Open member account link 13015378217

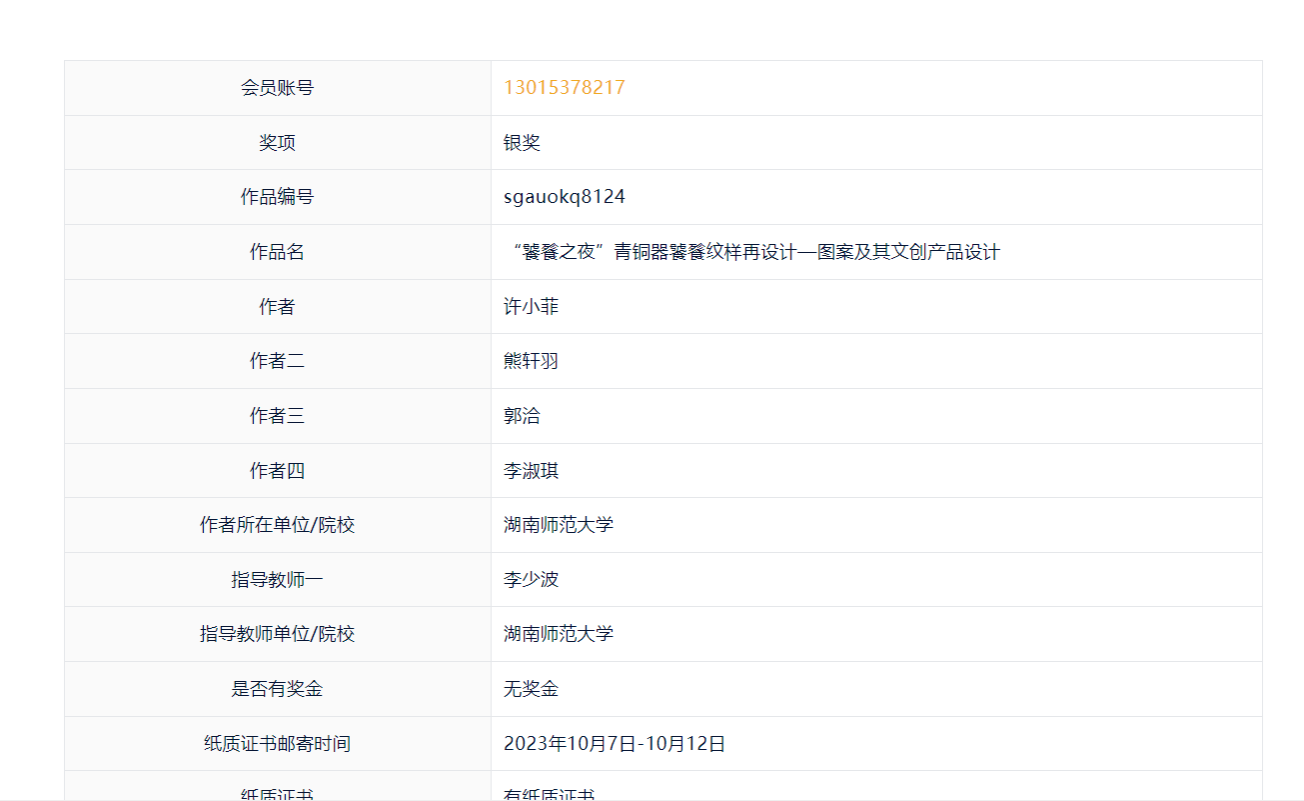click(x=564, y=88)
